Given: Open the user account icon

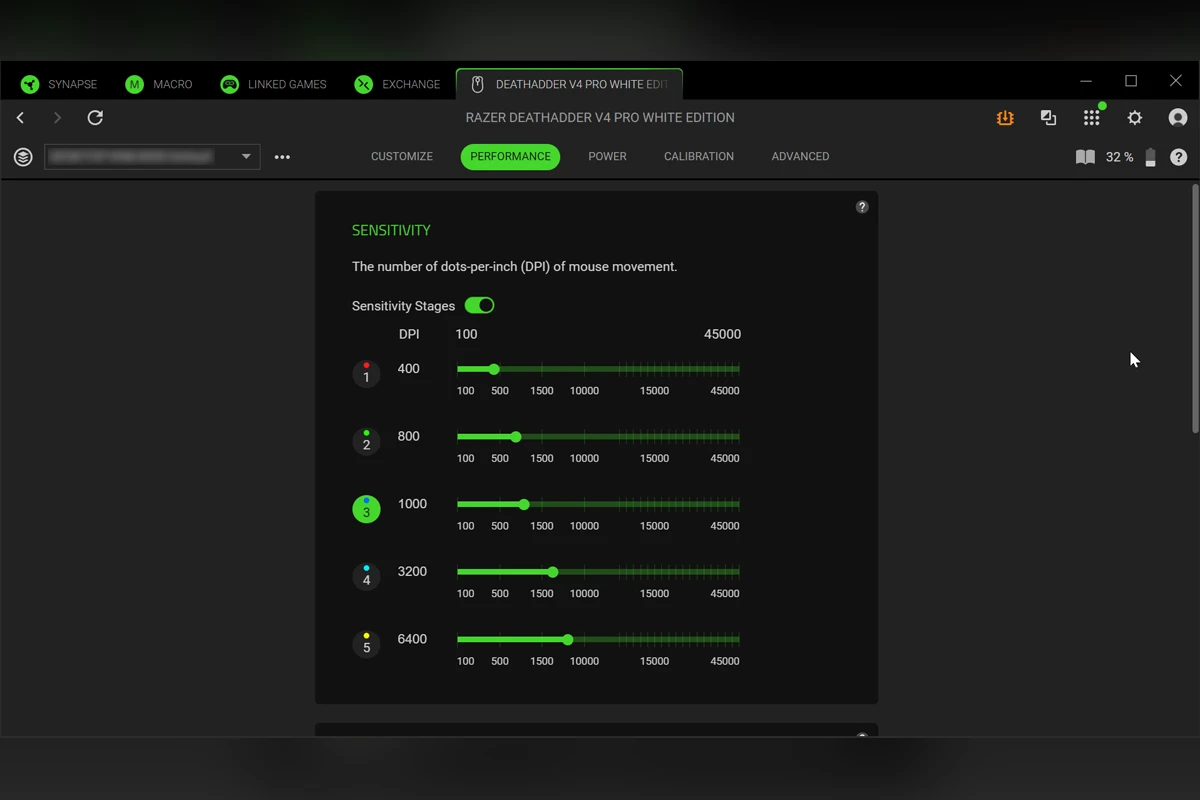Looking at the screenshot, I should point(1178,118).
